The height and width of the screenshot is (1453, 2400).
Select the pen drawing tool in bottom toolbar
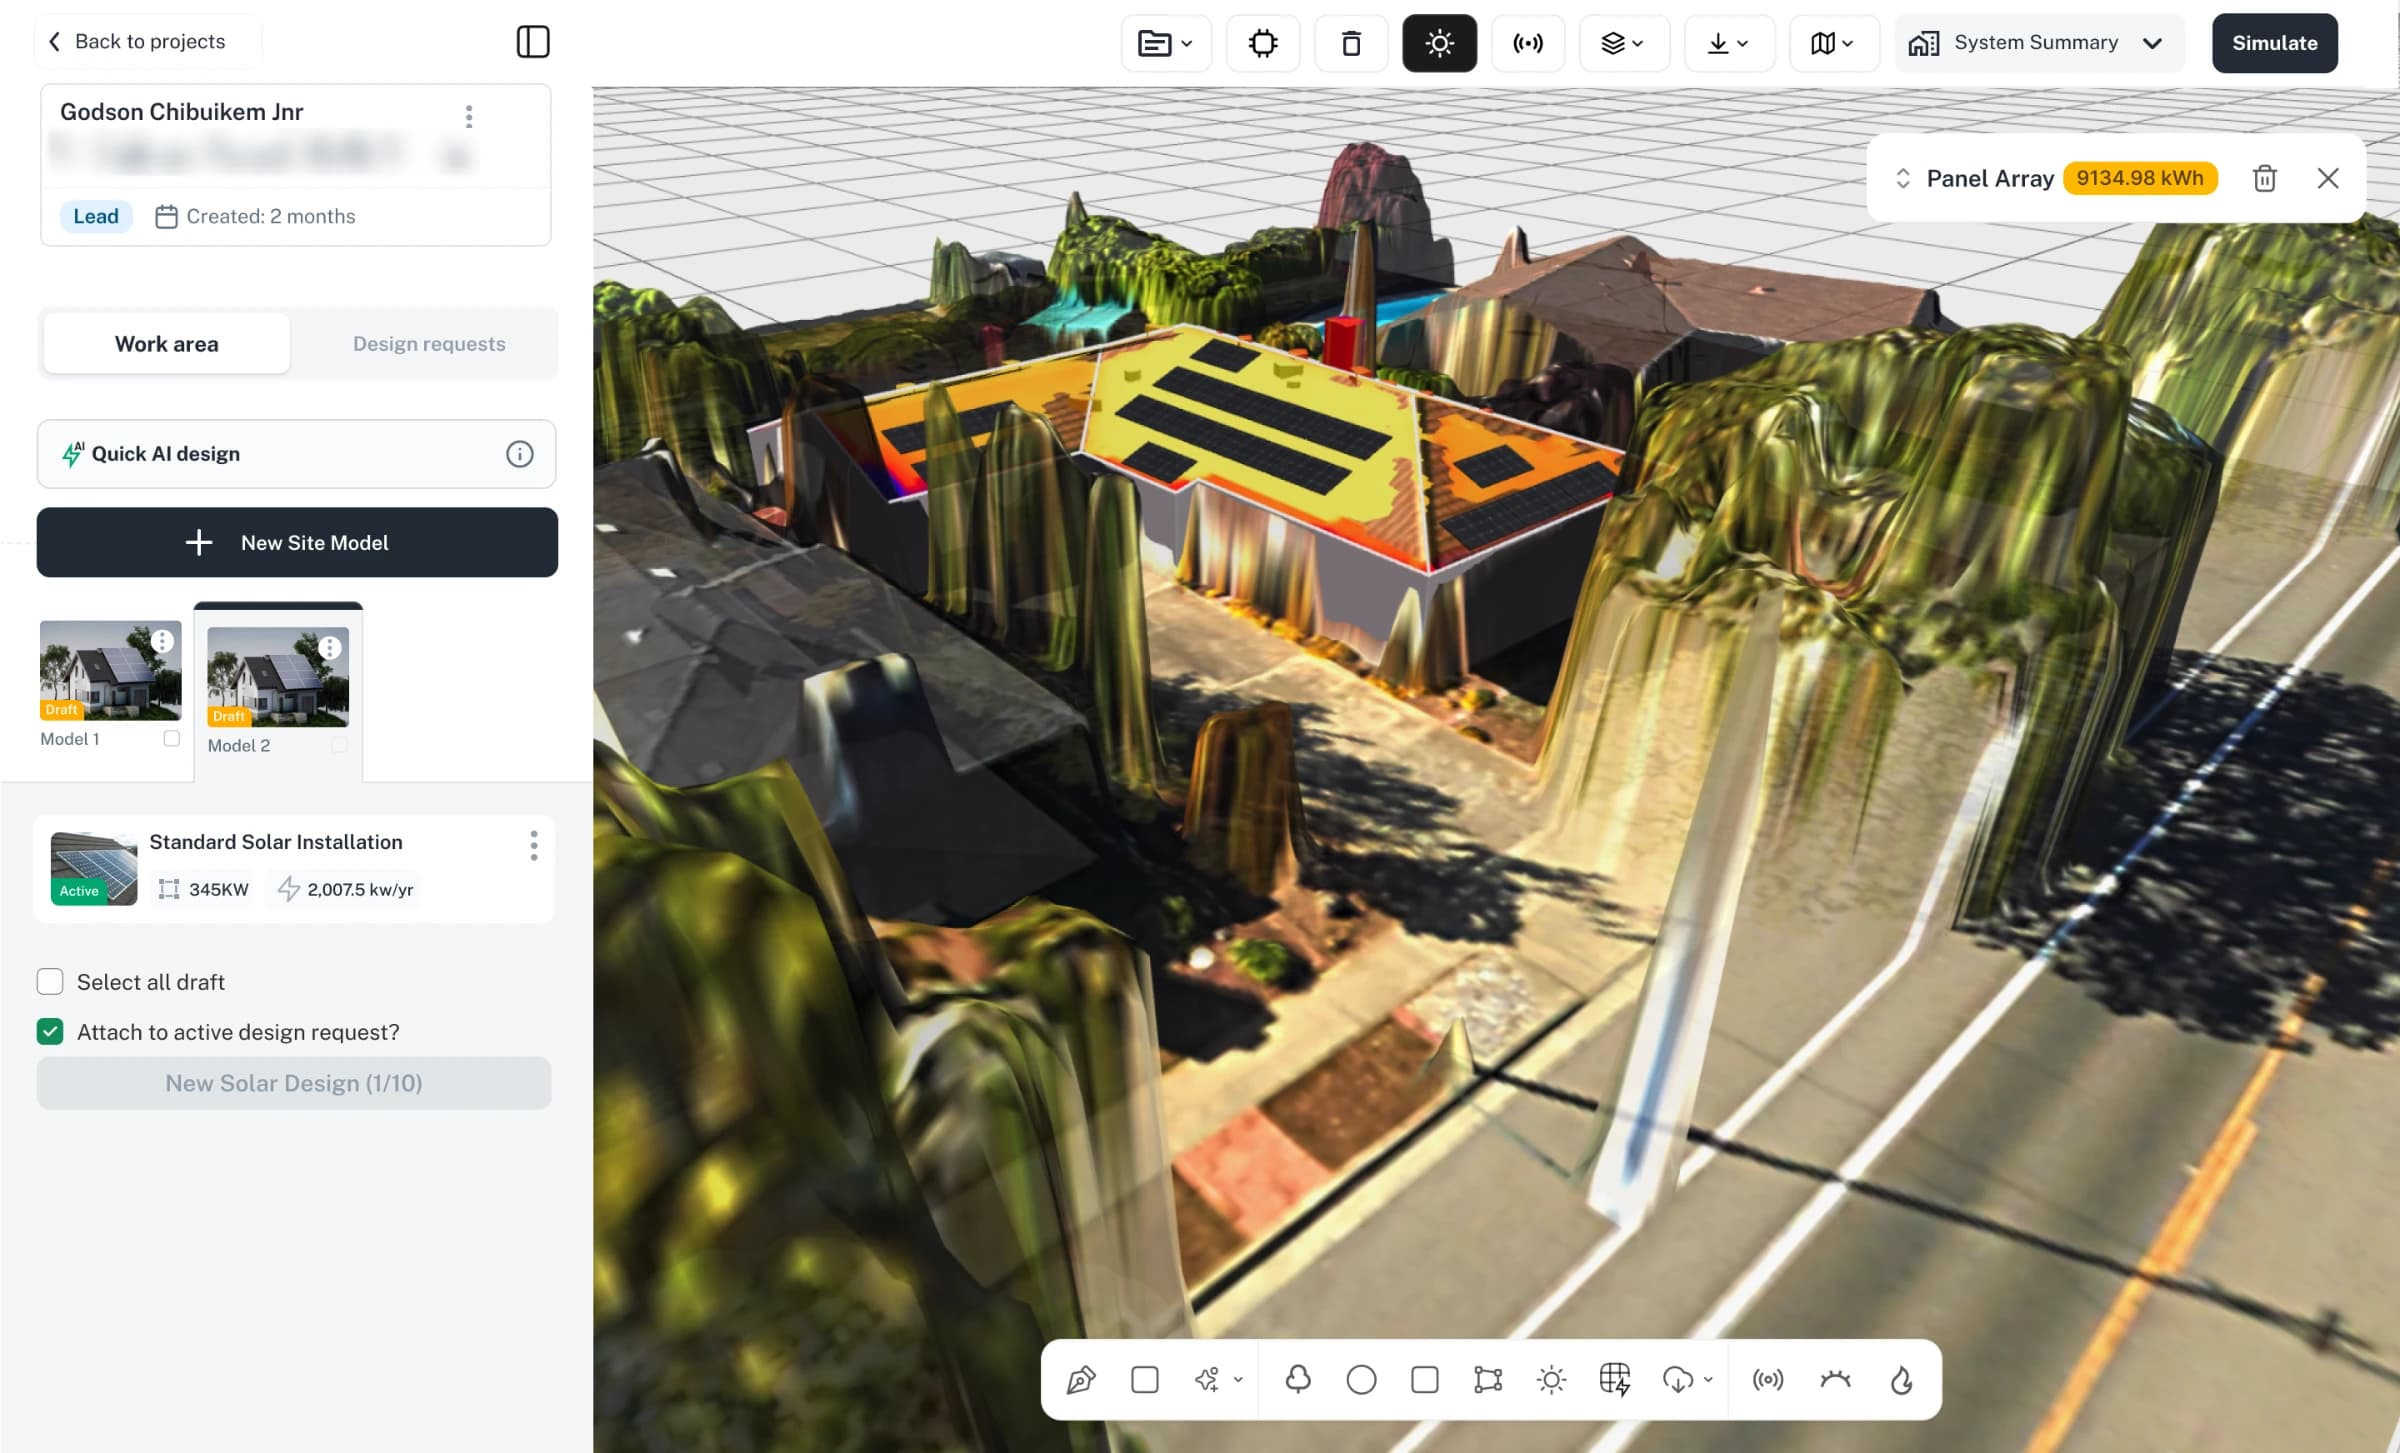point(1081,1379)
